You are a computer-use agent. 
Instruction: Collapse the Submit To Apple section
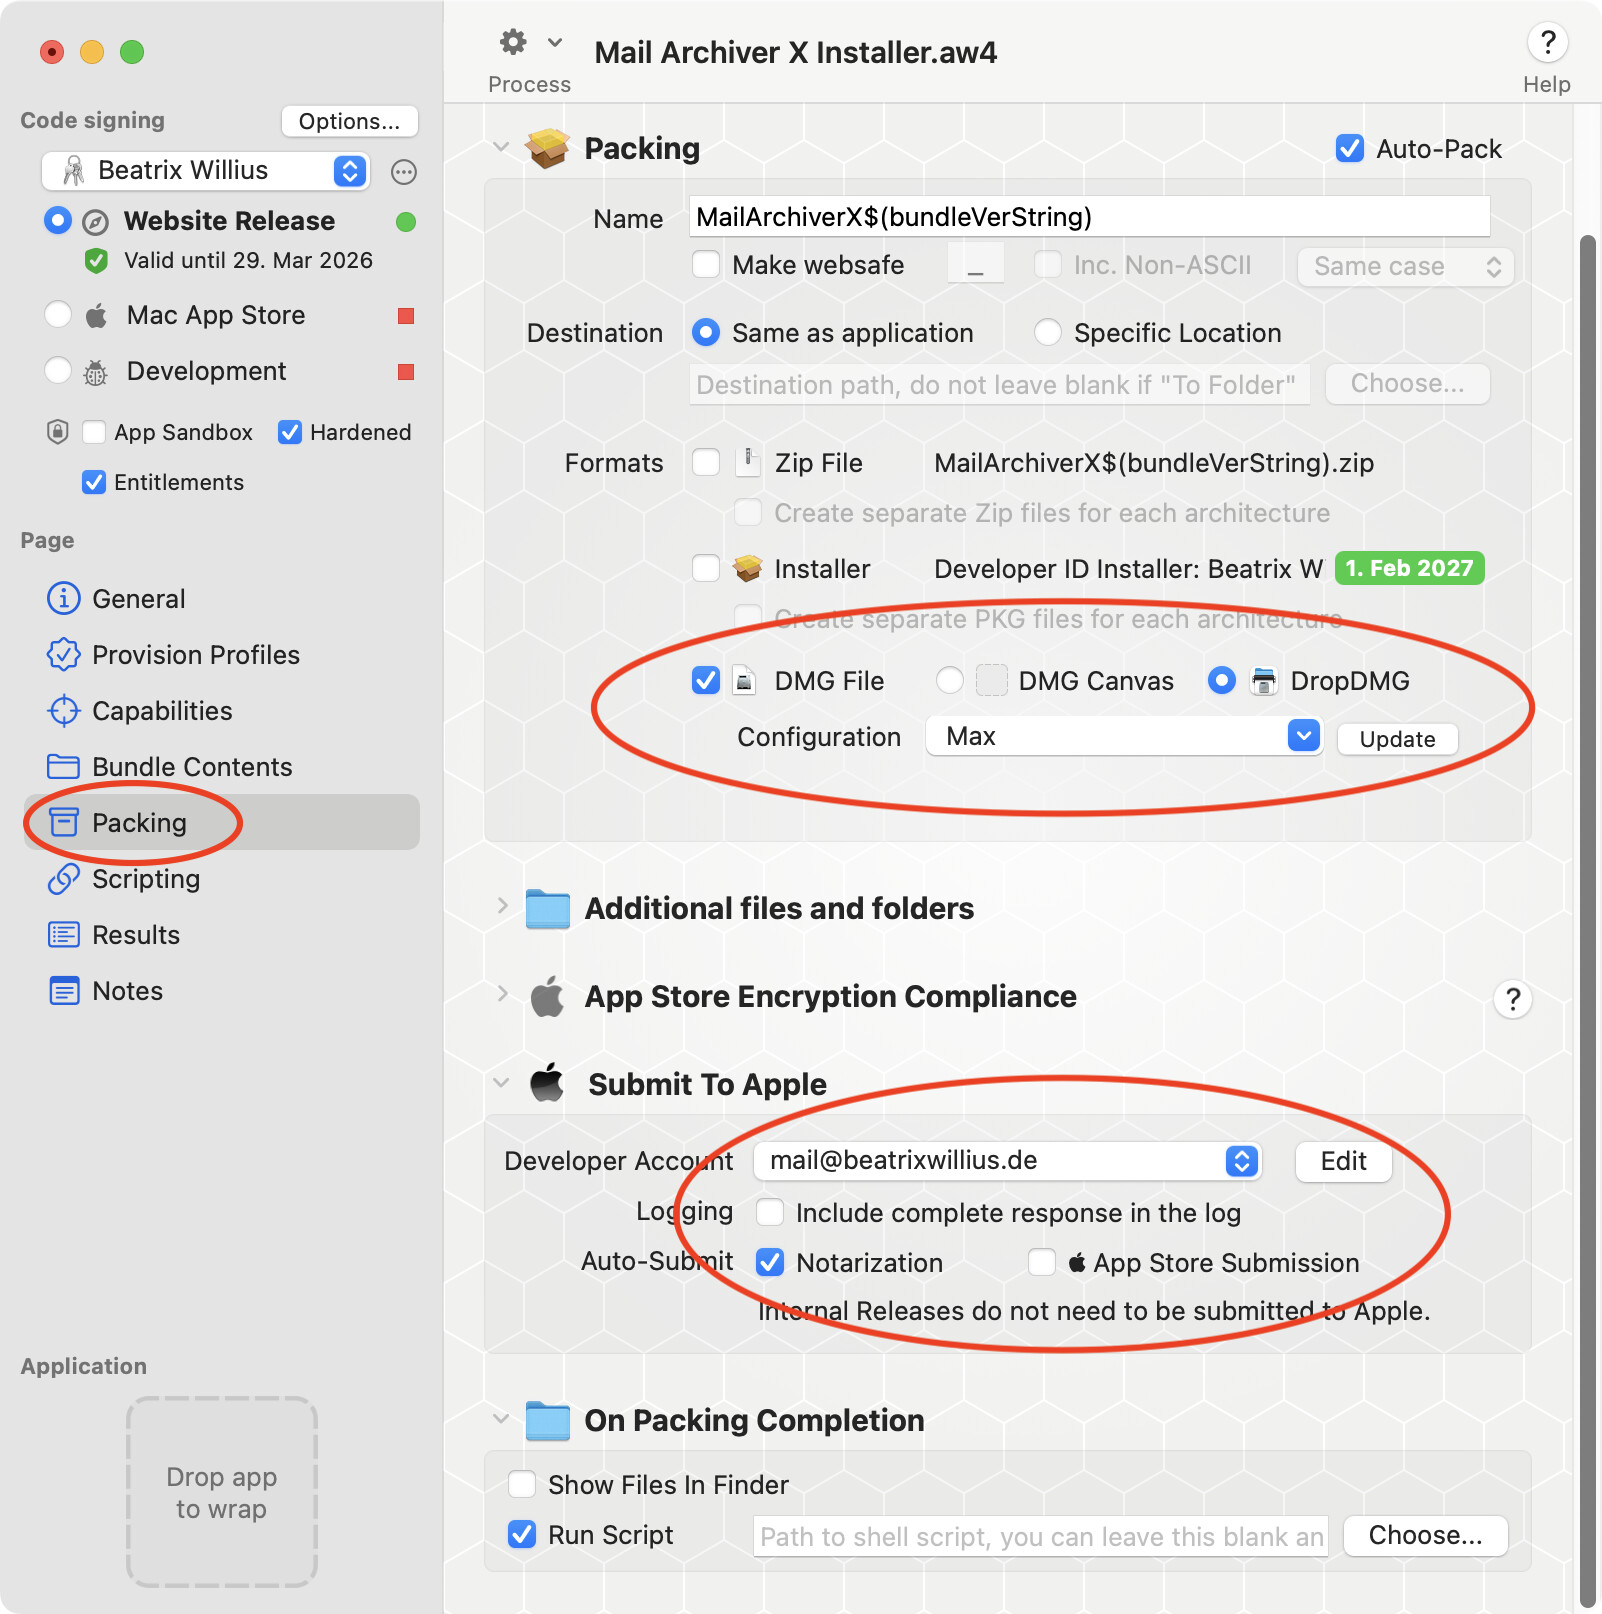[501, 1083]
